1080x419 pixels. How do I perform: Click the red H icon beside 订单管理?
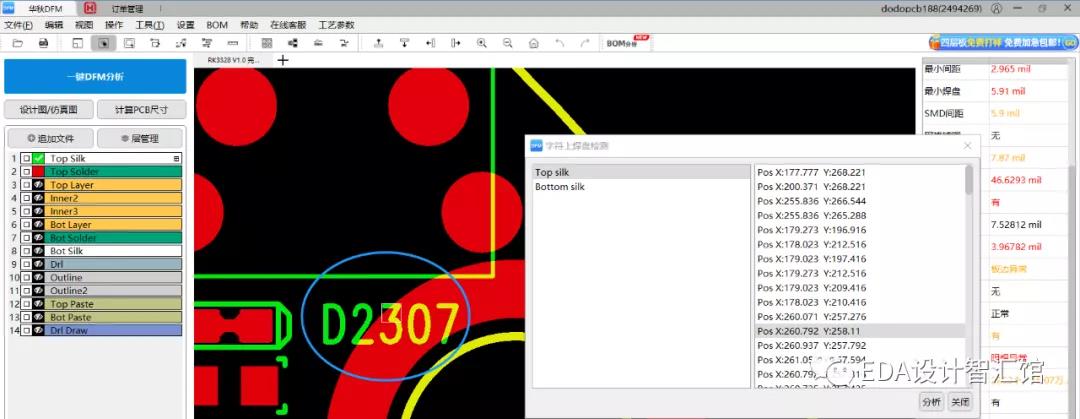click(x=90, y=8)
